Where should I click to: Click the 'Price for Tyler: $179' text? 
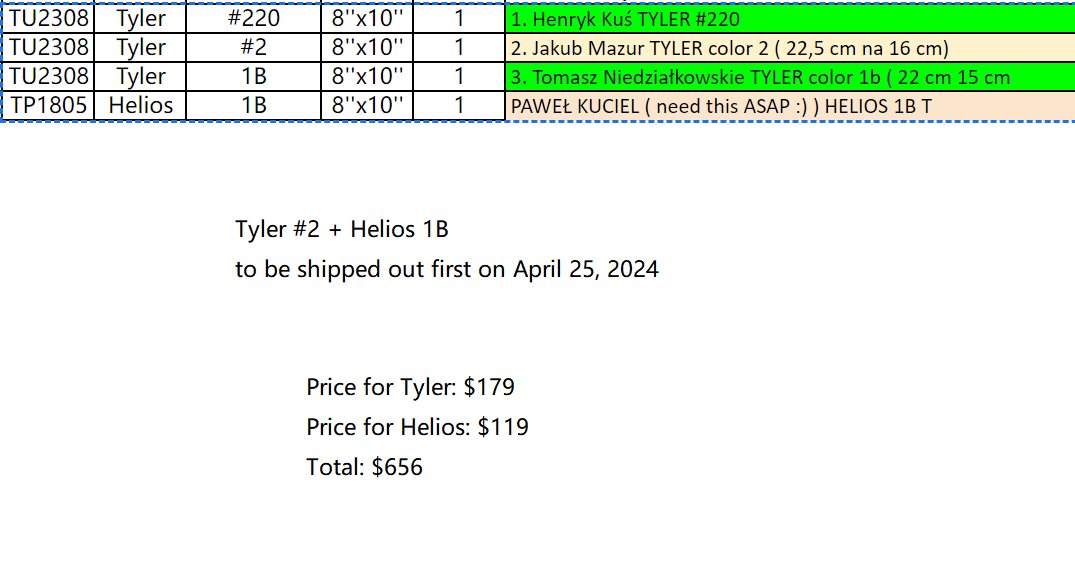(410, 387)
